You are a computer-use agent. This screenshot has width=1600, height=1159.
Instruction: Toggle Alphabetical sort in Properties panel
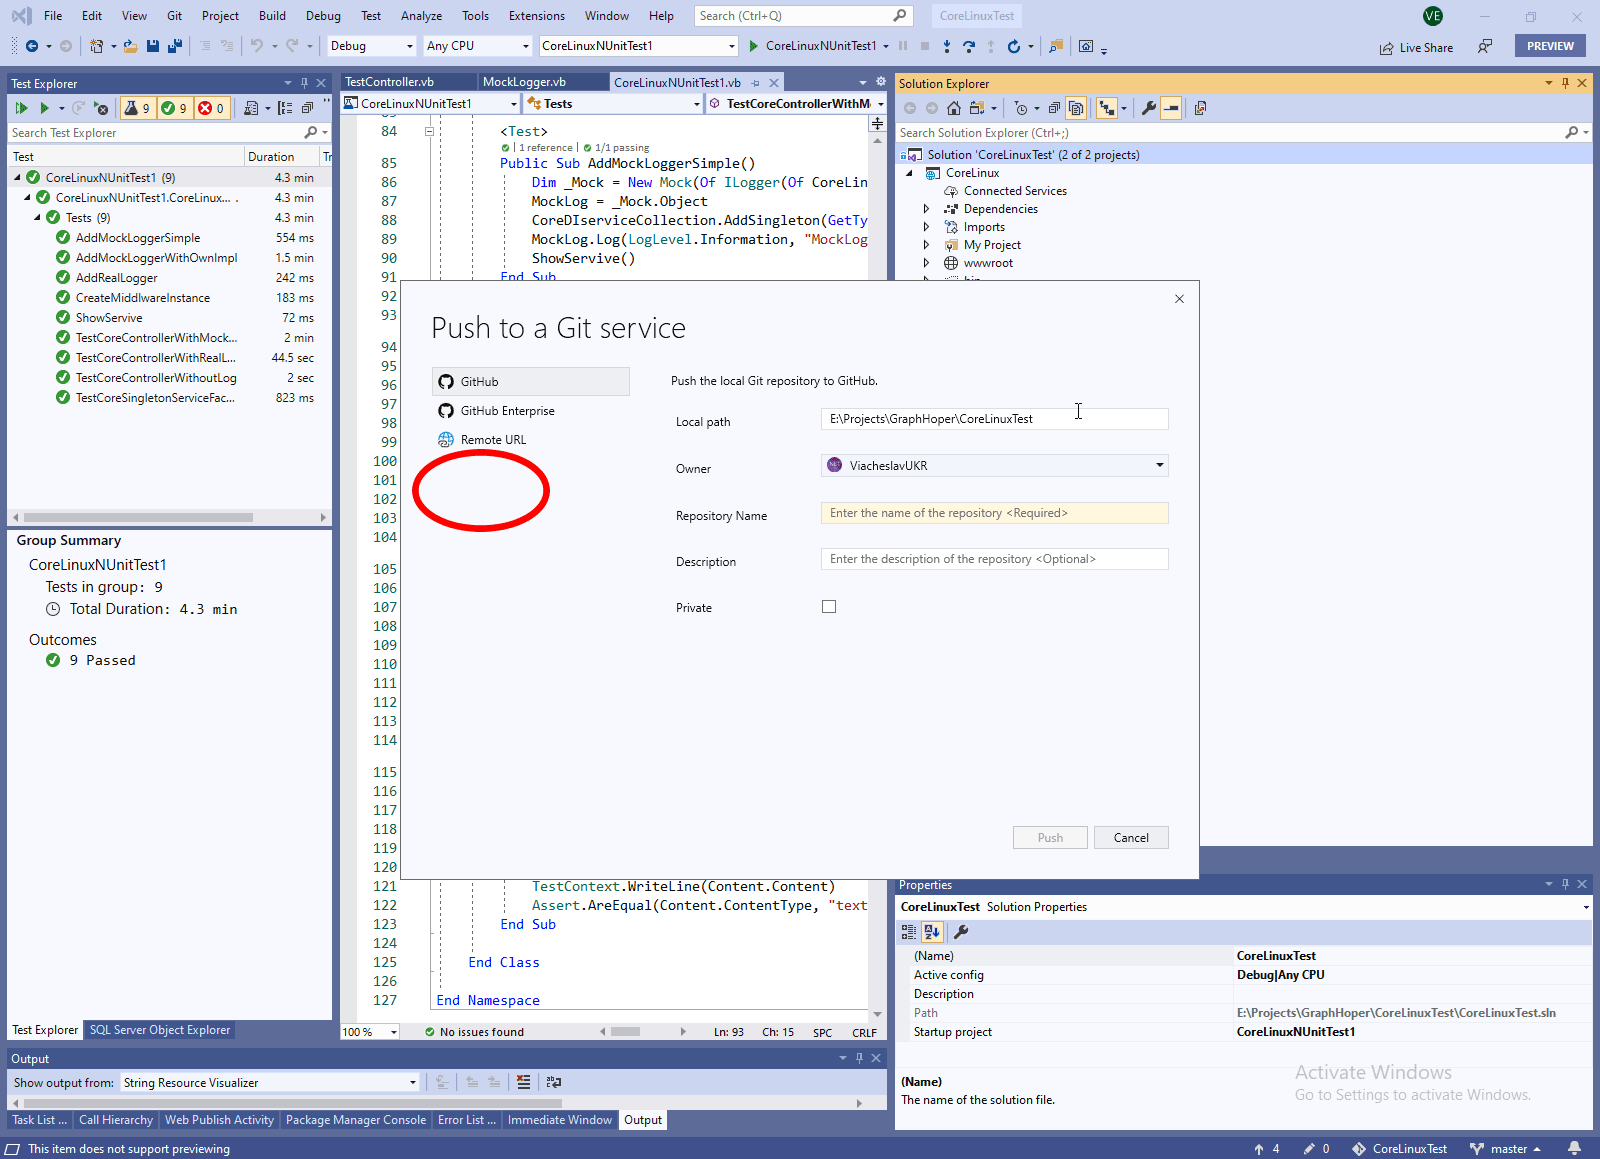(932, 932)
